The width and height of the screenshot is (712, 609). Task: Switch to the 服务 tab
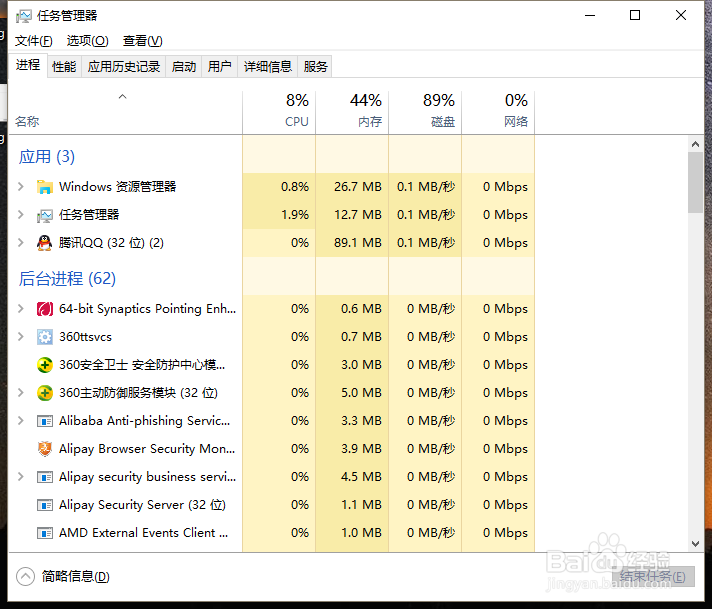(x=316, y=67)
